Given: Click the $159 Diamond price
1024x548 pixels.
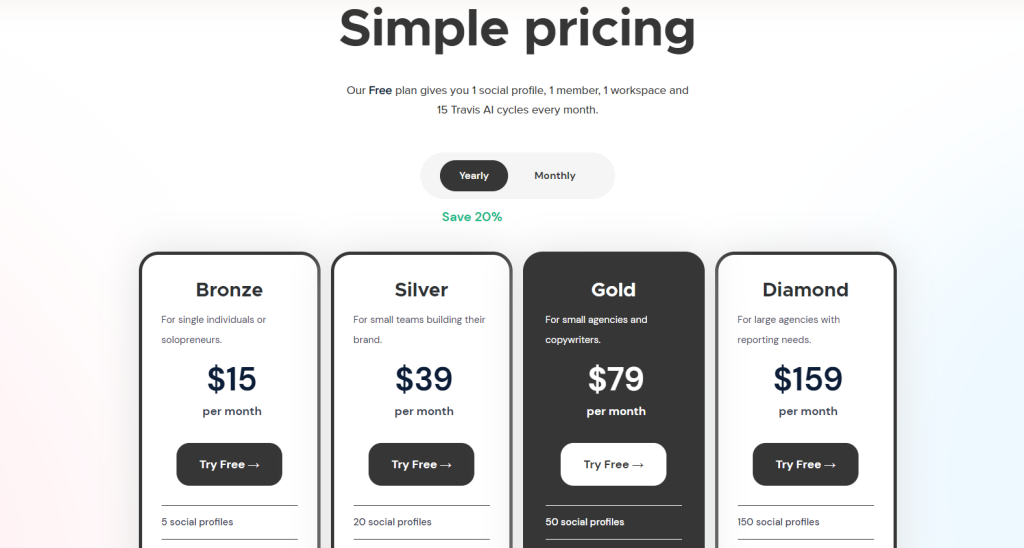Looking at the screenshot, I should (x=807, y=379).
